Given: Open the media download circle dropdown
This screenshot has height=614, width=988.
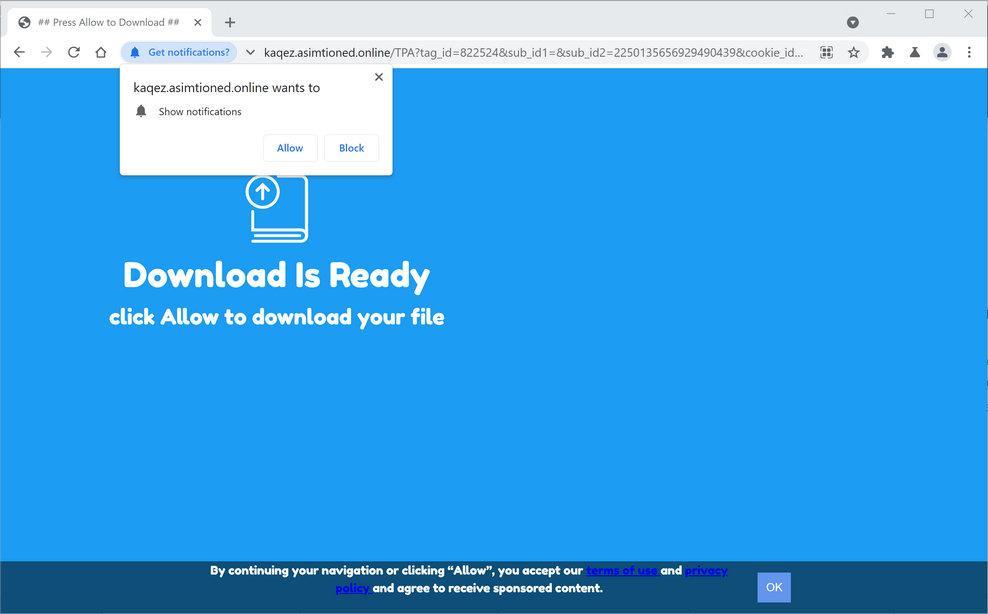Looking at the screenshot, I should point(852,21).
